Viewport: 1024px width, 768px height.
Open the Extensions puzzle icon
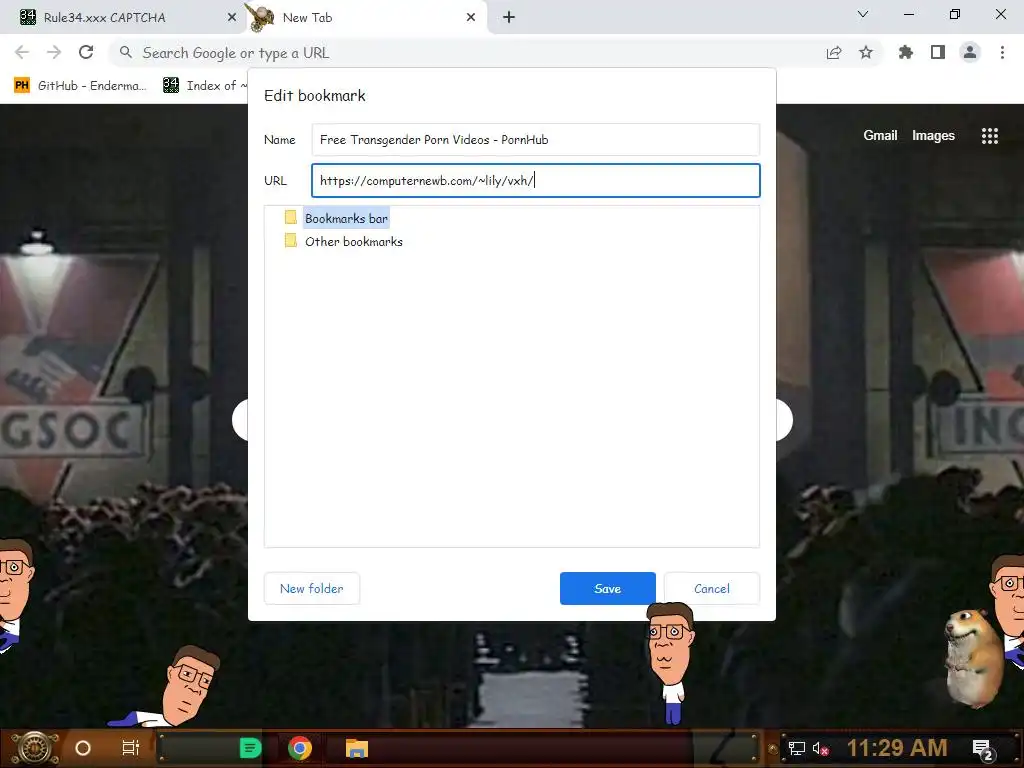click(906, 52)
